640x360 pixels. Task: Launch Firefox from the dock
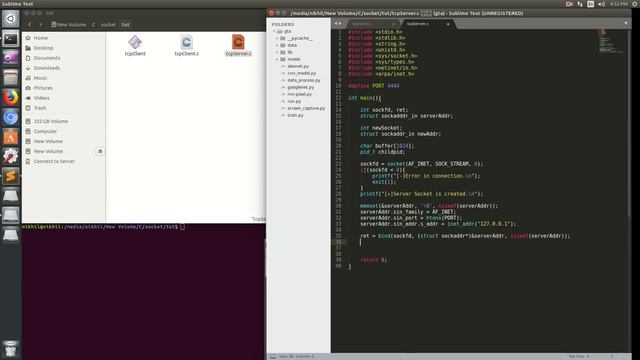point(11,98)
